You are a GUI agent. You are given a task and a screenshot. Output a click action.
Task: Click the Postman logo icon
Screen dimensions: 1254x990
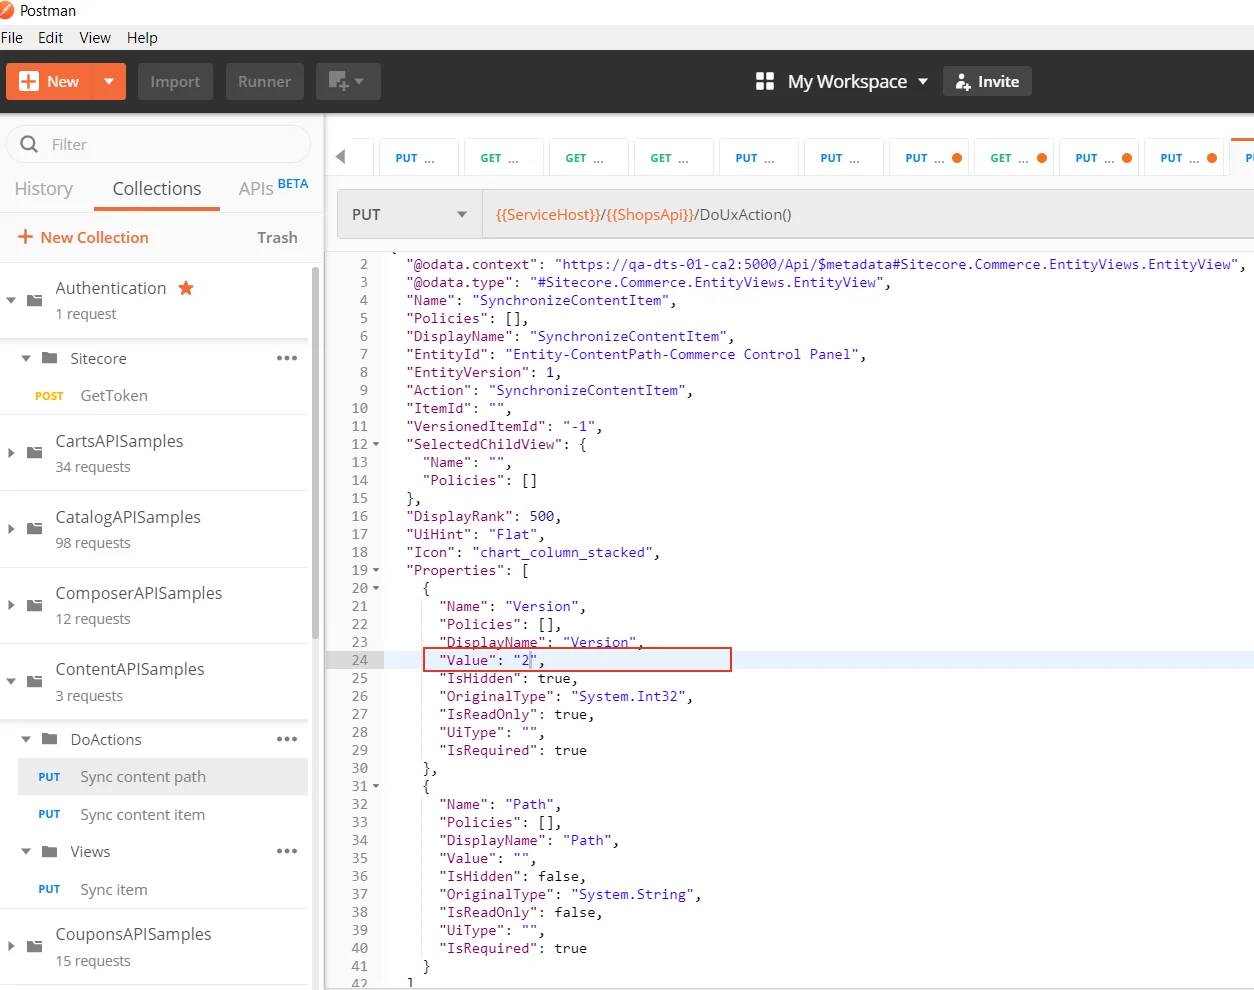point(6,10)
